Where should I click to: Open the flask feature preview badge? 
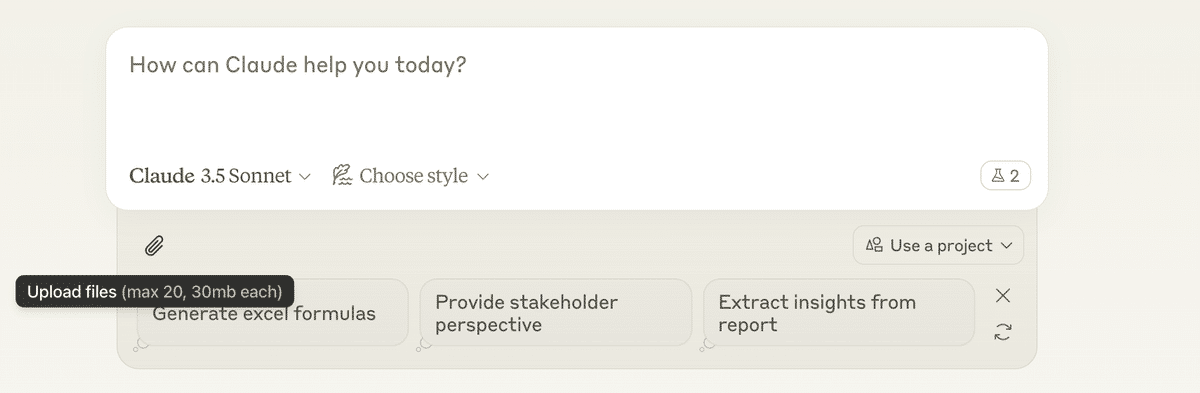pyautogui.click(x=1005, y=176)
